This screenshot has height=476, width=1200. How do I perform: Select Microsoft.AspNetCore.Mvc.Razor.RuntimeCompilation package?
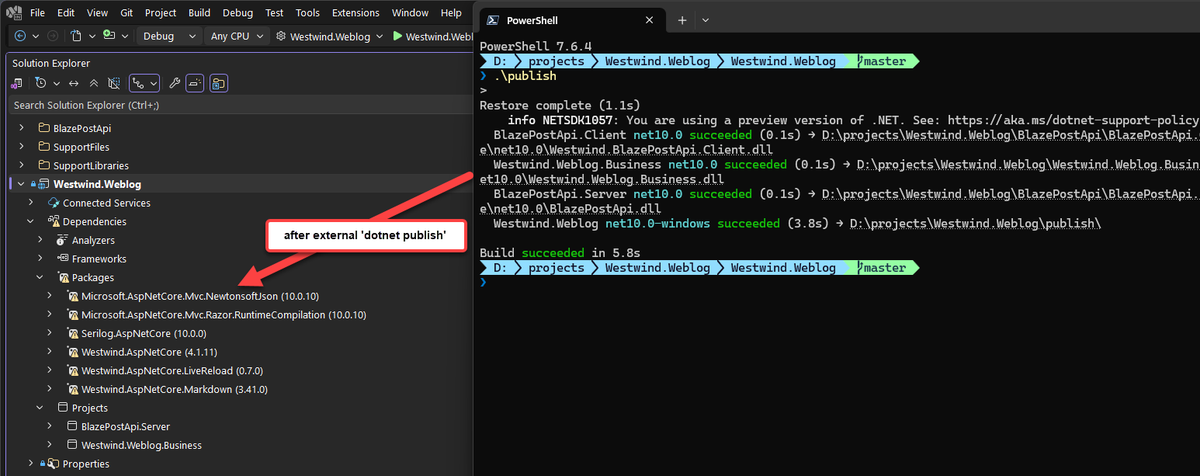click(x=224, y=315)
